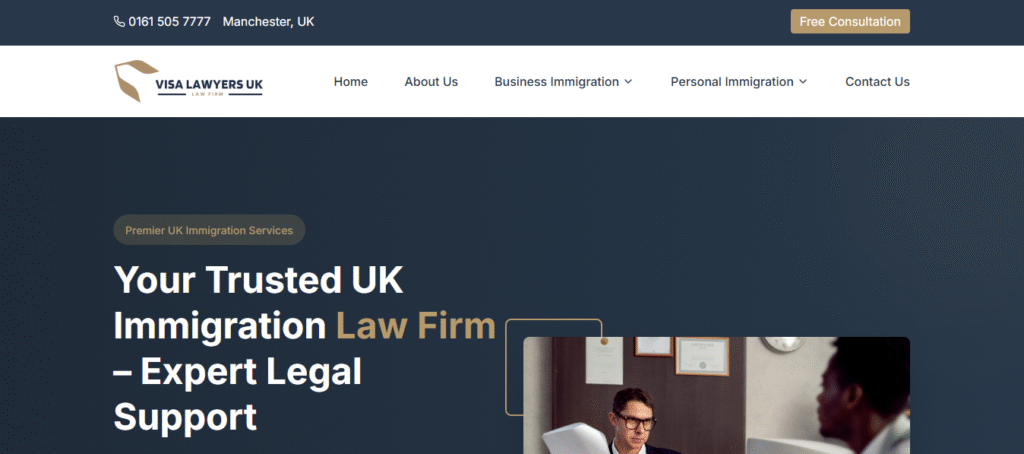1024x454 pixels.
Task: Go to the Home page link
Action: (x=351, y=82)
